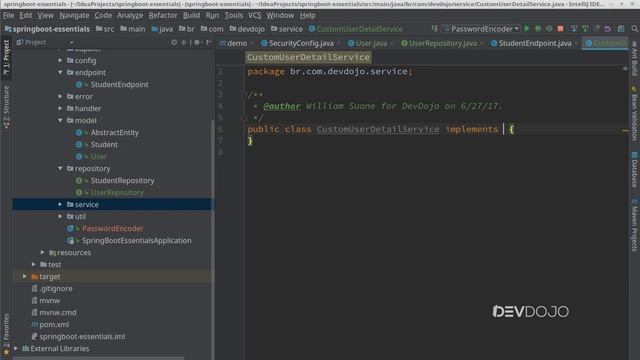Screen dimensions: 640x360
Task: Open the Navigate menu
Action: pos(74,16)
